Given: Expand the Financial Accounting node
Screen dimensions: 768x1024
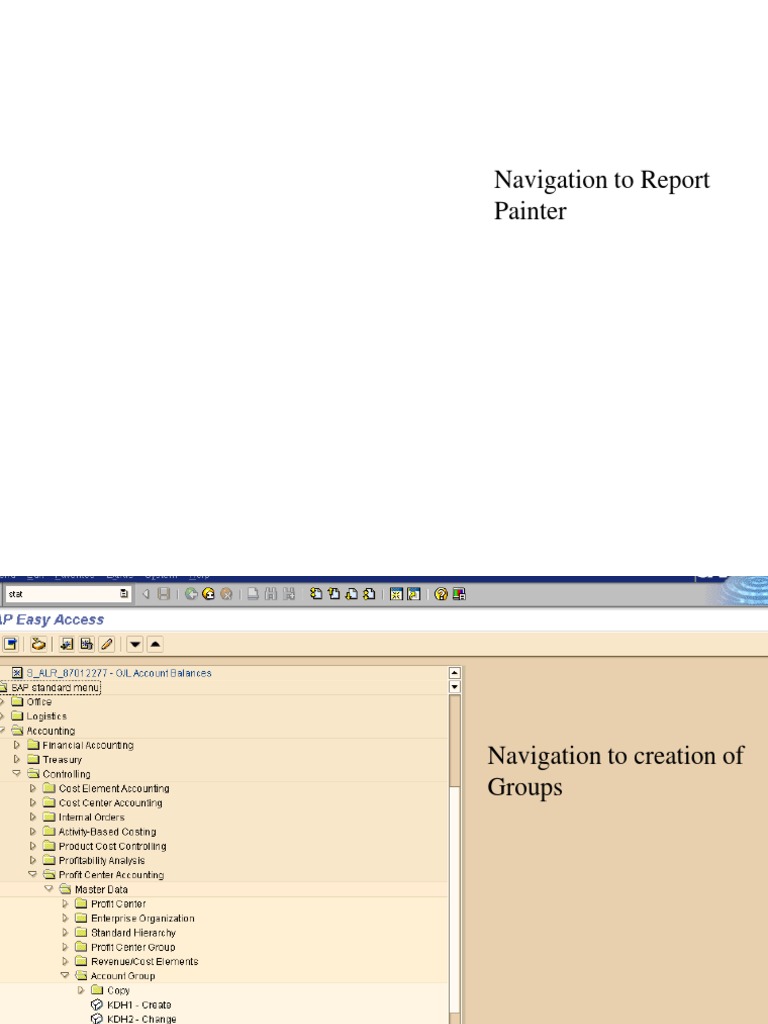Looking at the screenshot, I should tap(16, 745).
